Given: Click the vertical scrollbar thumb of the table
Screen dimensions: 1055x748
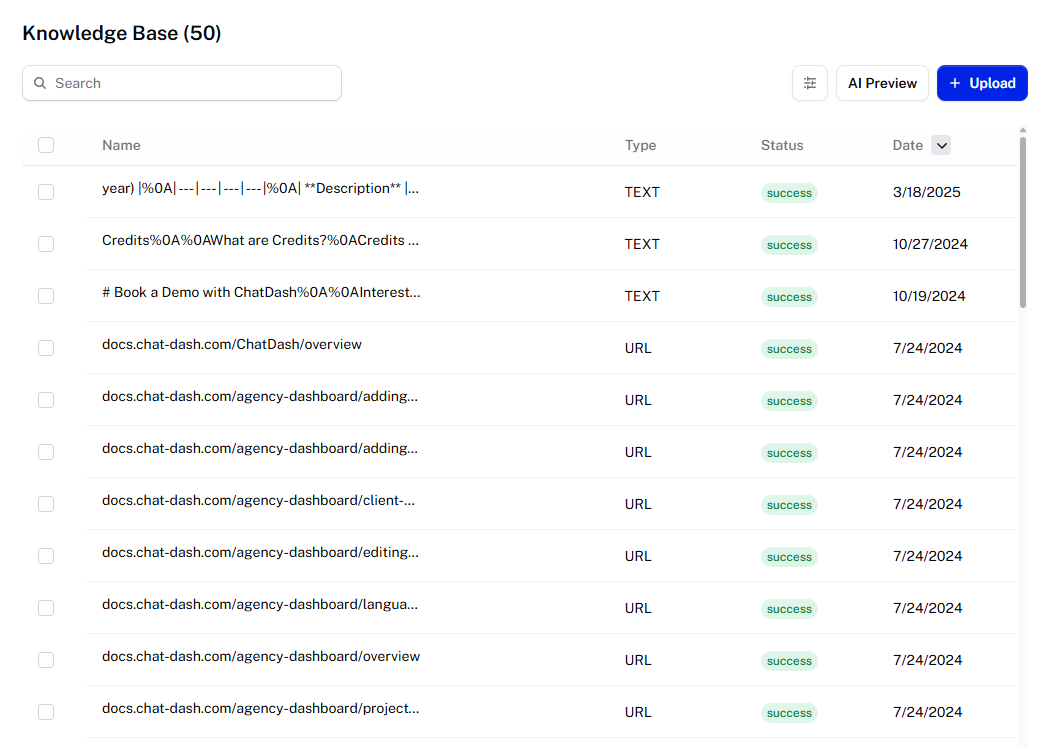Looking at the screenshot, I should click(1023, 222).
